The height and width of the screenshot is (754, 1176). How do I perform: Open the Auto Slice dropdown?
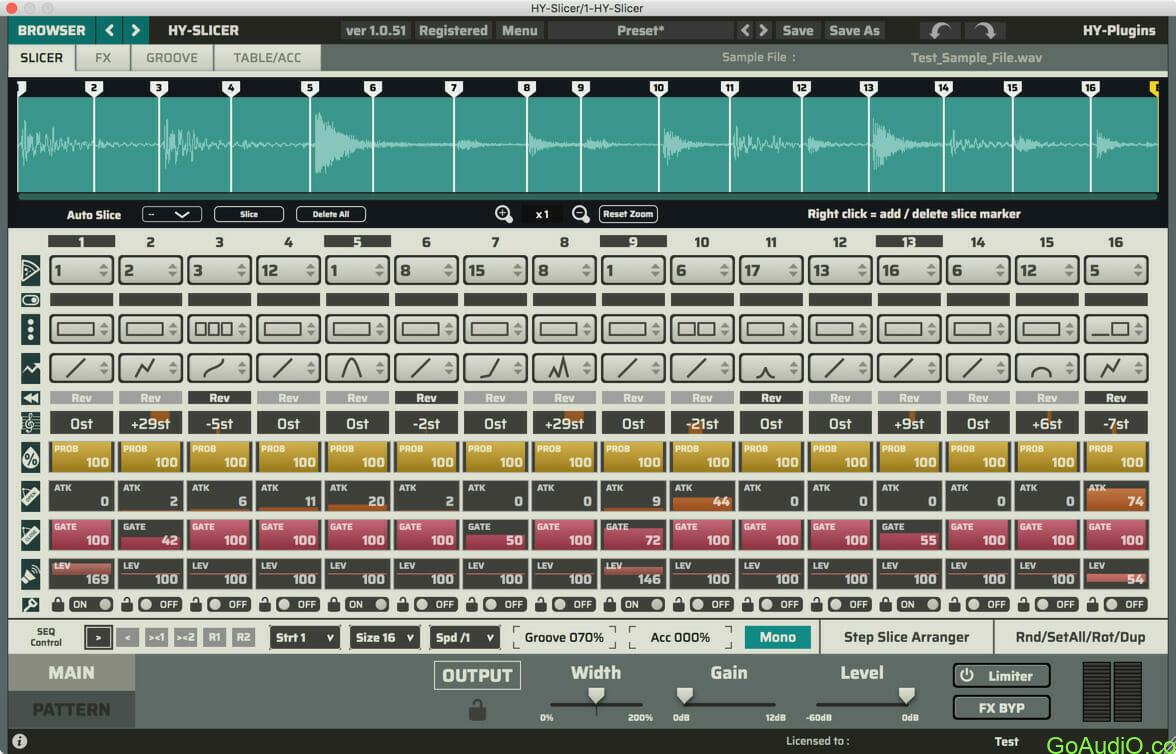pos(172,214)
